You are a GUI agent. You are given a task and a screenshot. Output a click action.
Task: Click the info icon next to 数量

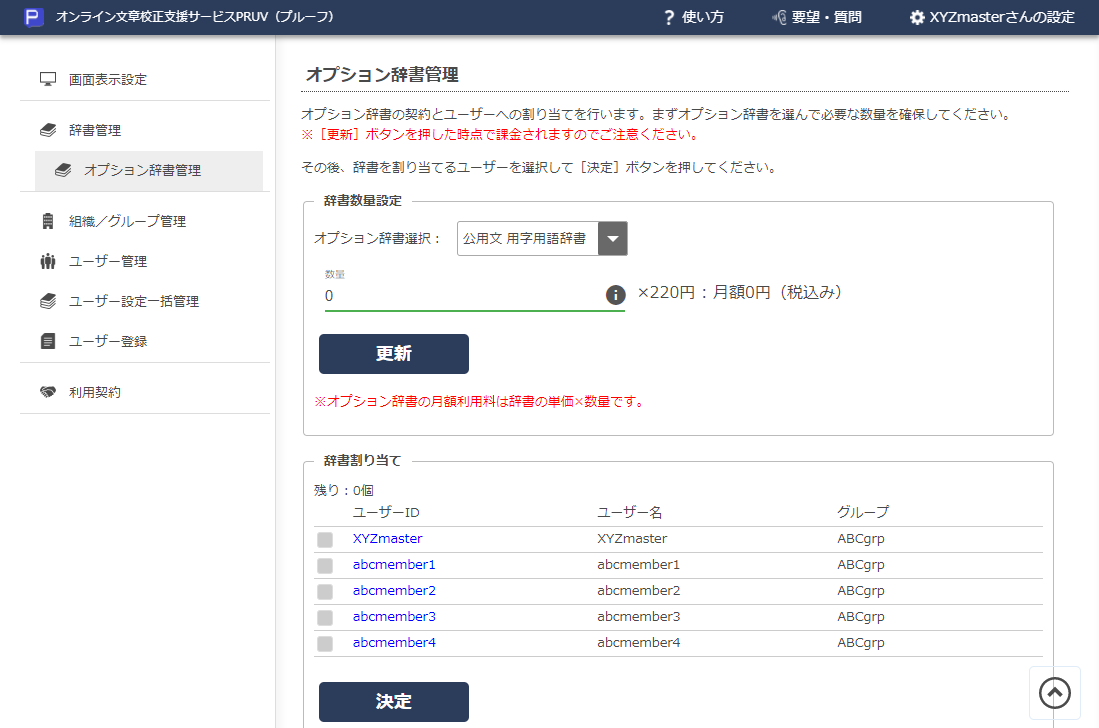[616, 294]
